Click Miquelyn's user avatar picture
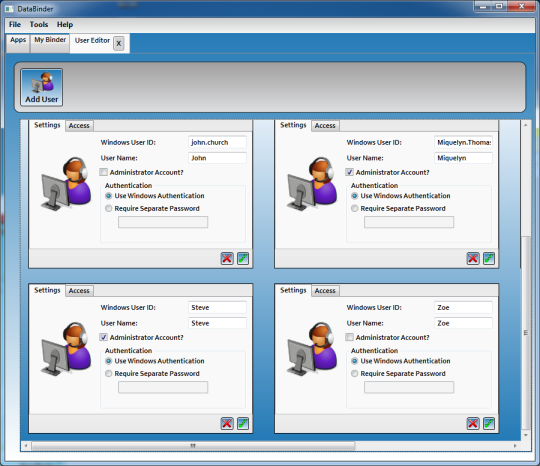This screenshot has width=540, height=466. (x=312, y=184)
